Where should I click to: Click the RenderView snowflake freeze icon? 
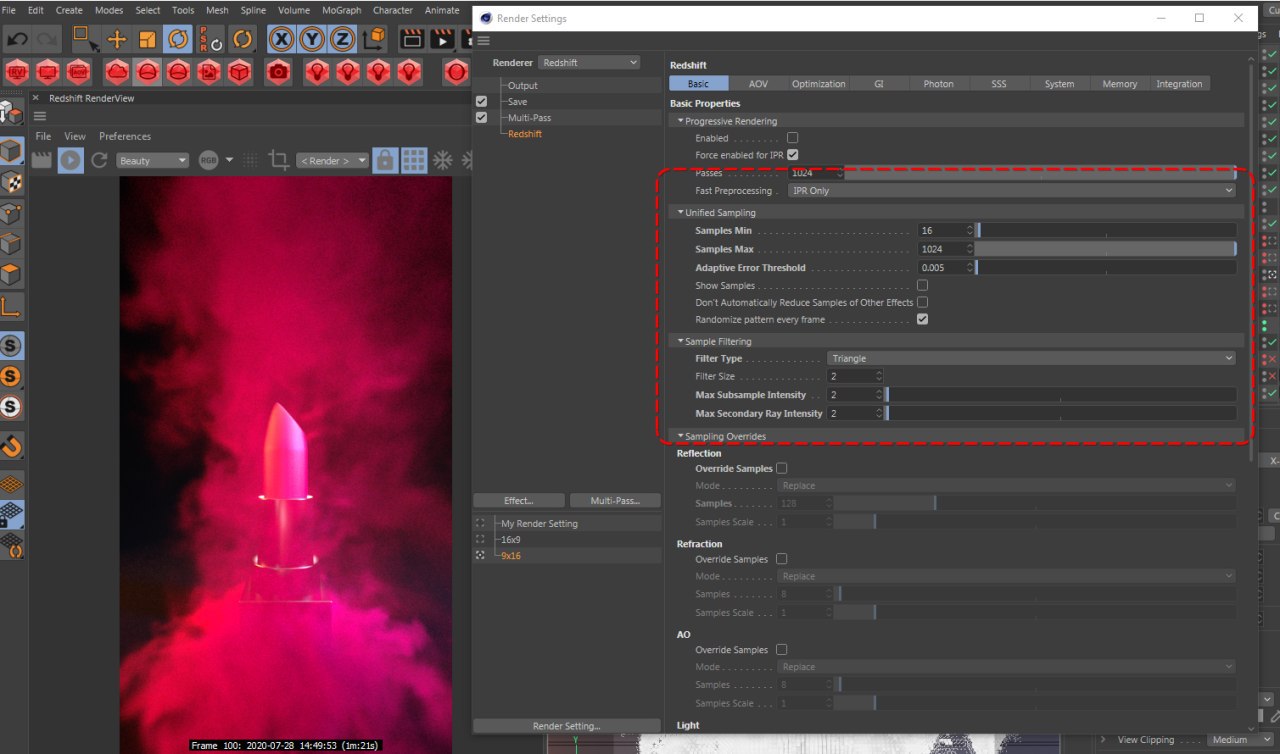point(442,160)
